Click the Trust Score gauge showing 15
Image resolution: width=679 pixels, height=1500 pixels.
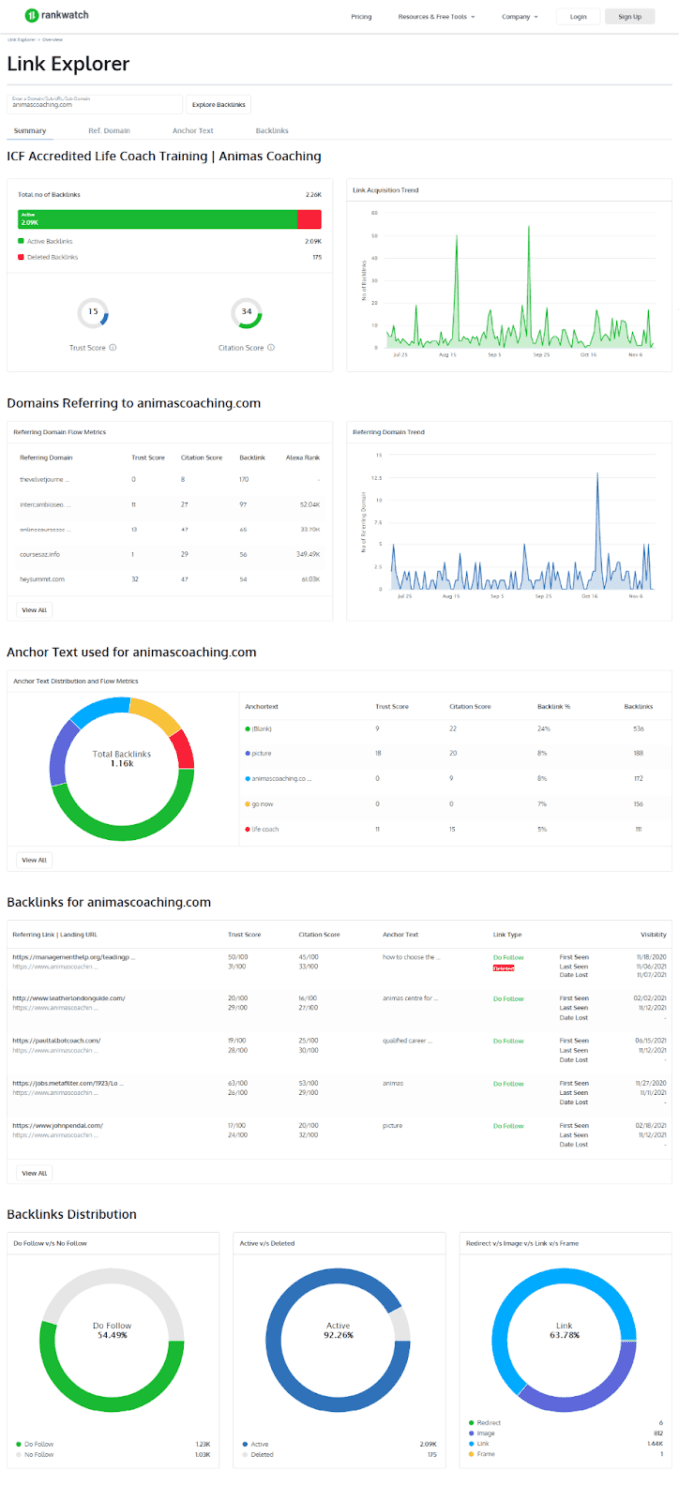pyautogui.click(x=93, y=313)
